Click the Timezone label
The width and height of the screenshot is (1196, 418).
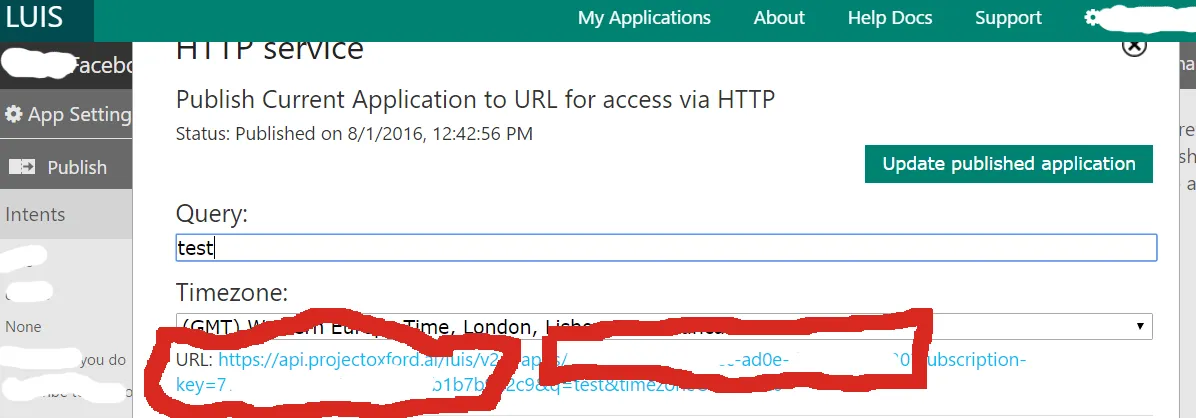click(232, 293)
